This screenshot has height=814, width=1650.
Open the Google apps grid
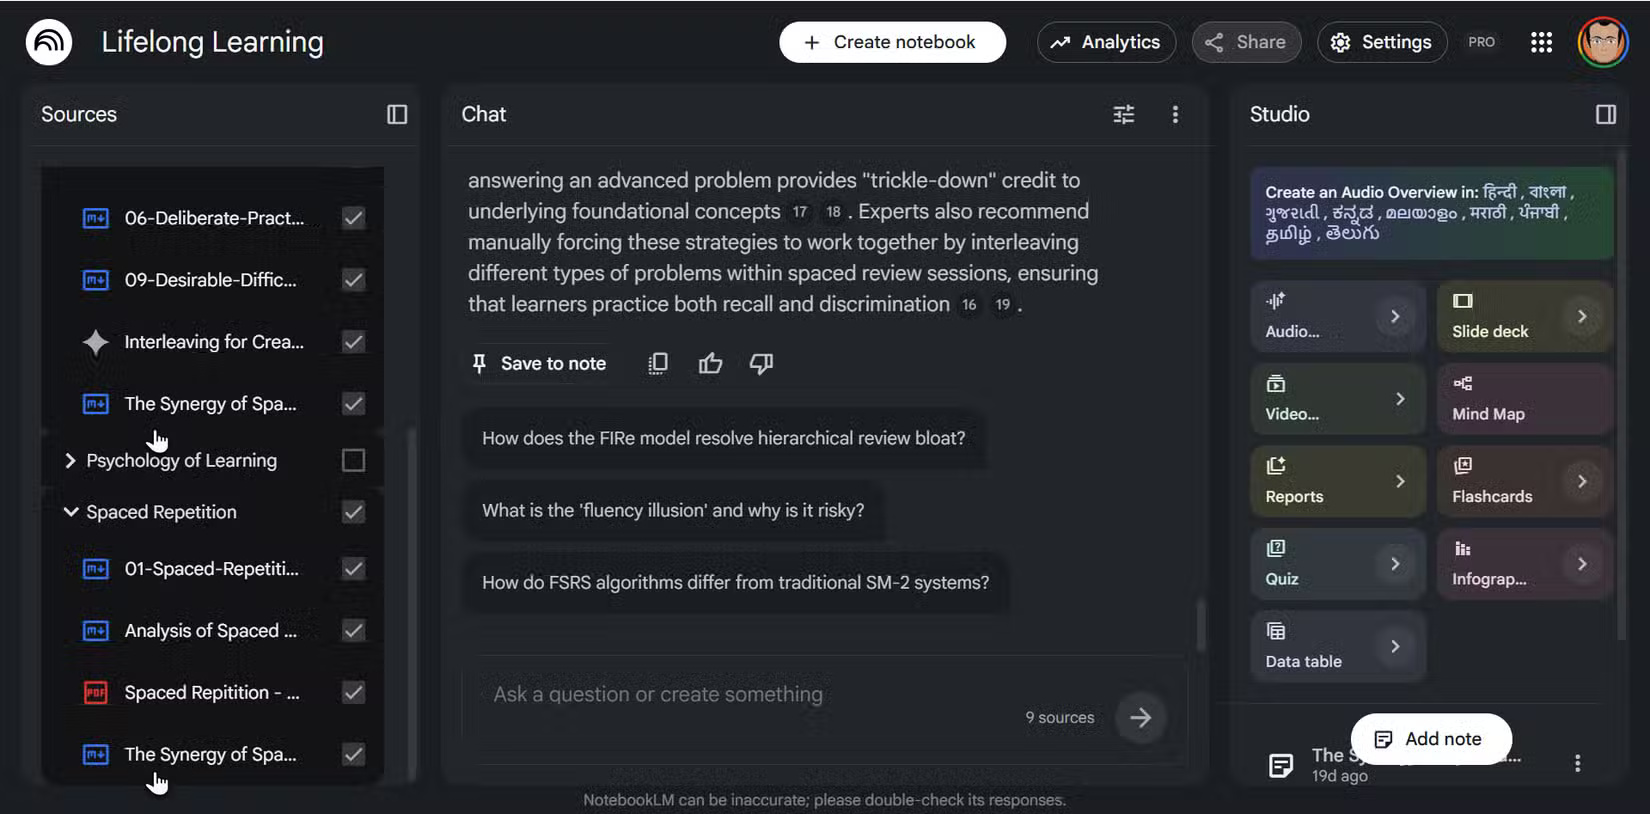1541,42
